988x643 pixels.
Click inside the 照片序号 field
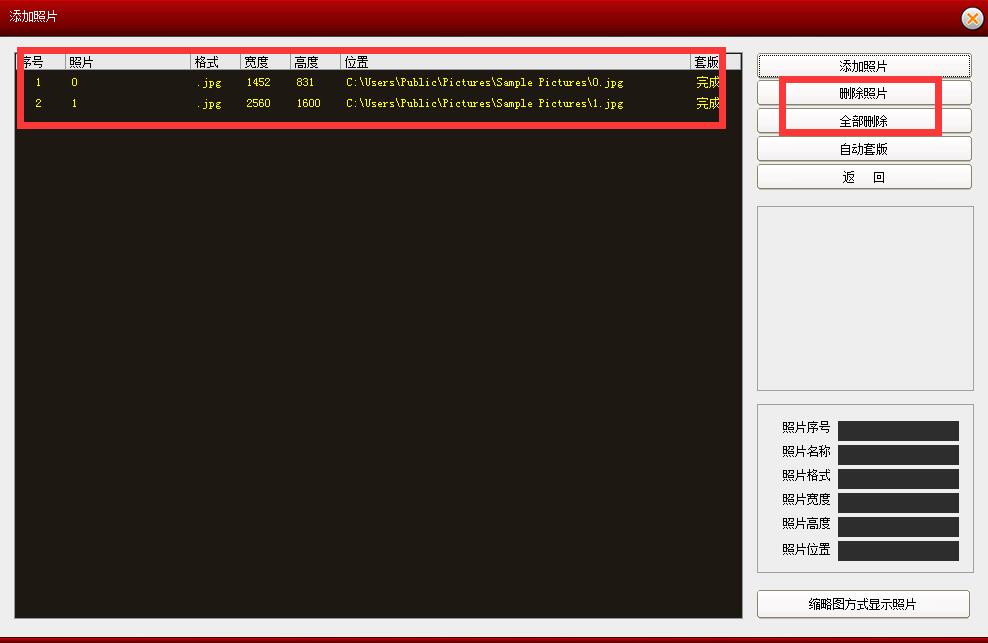pos(897,431)
